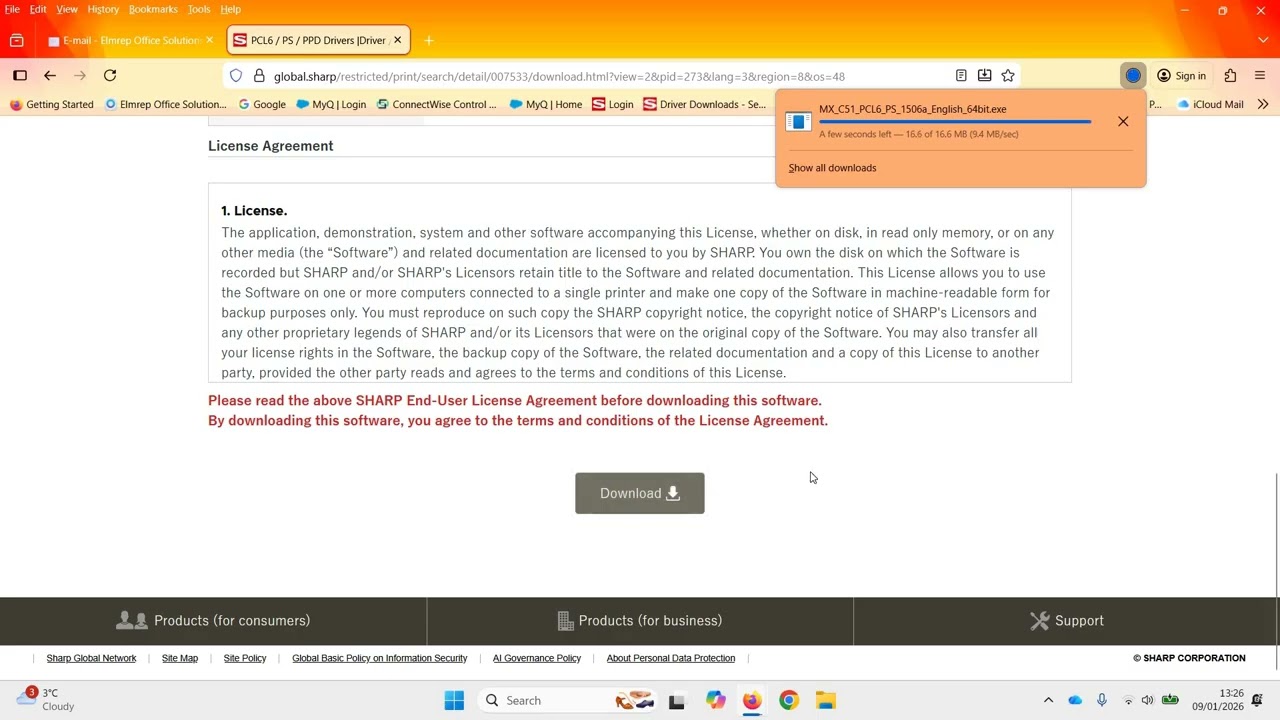Close the E-mail Elmrep tab
The image size is (1280, 720).
point(209,41)
